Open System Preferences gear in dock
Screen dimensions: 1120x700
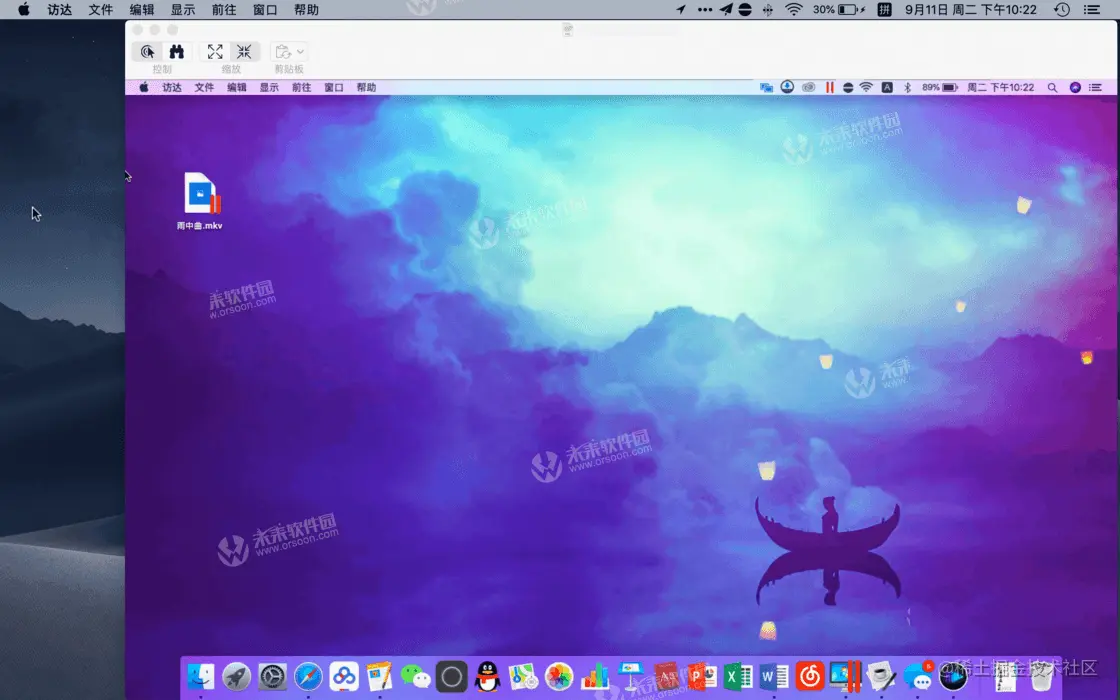[x=272, y=676]
